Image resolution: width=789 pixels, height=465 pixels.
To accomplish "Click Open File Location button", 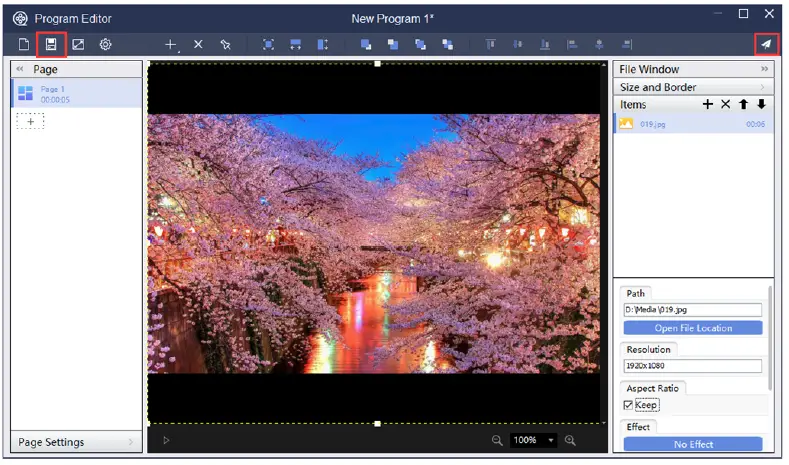I will [693, 328].
